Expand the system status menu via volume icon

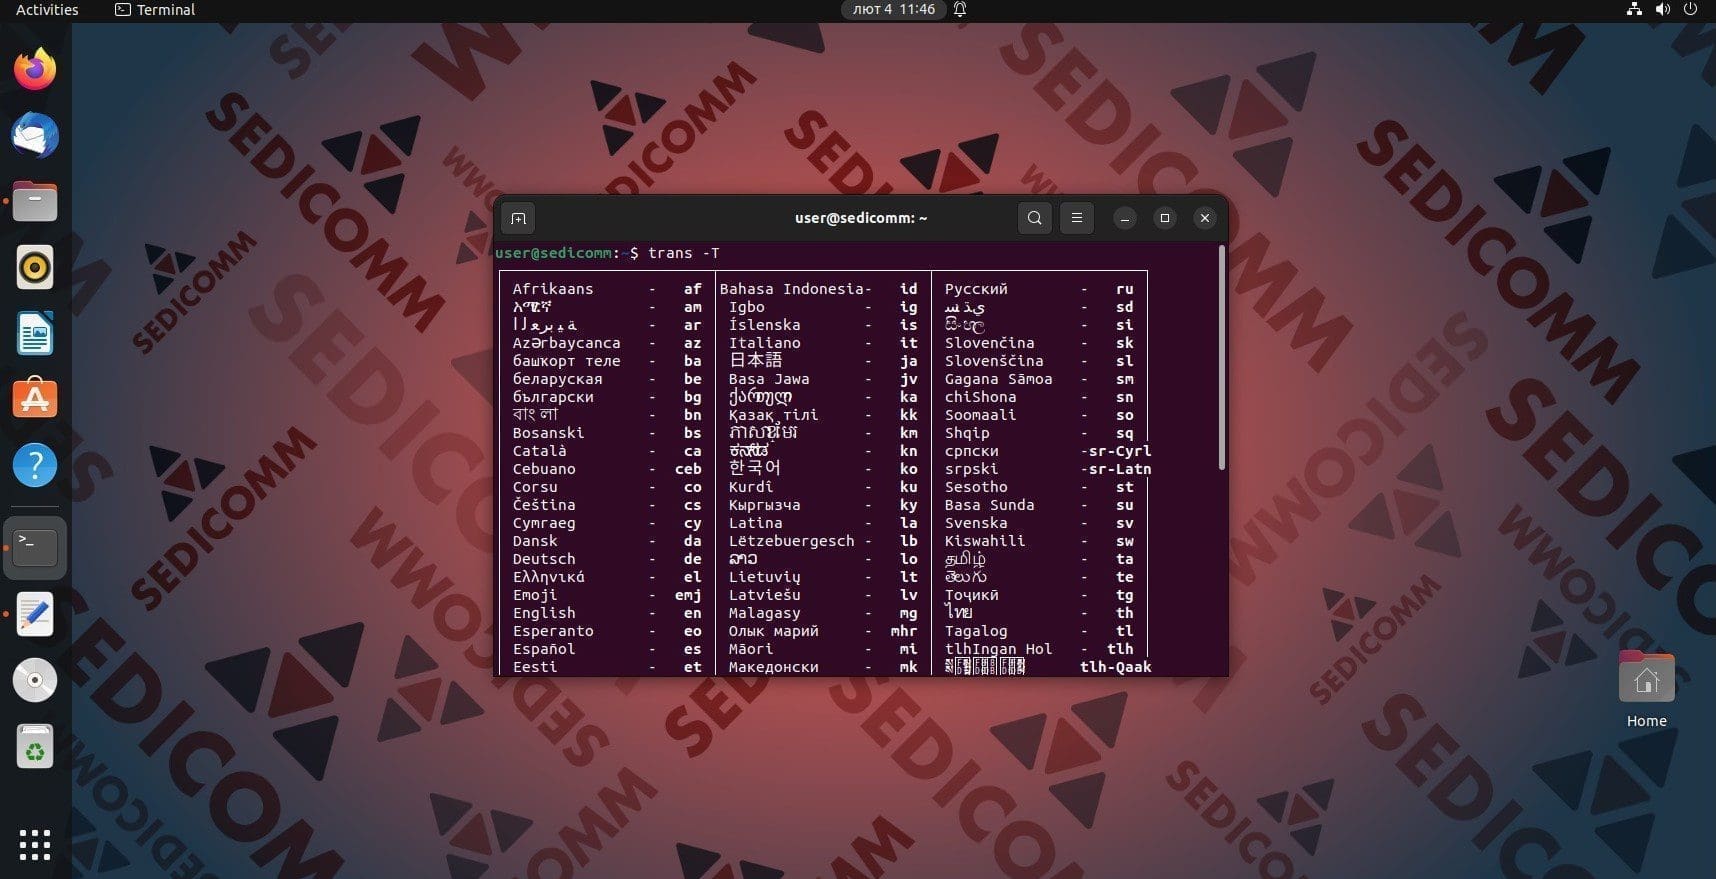click(1662, 10)
